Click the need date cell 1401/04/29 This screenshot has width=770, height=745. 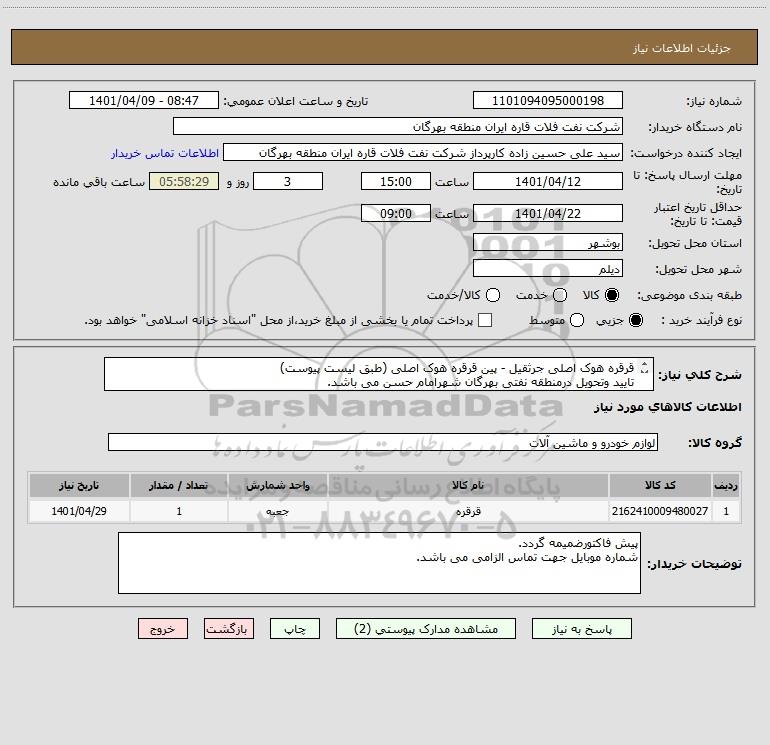click(x=79, y=511)
